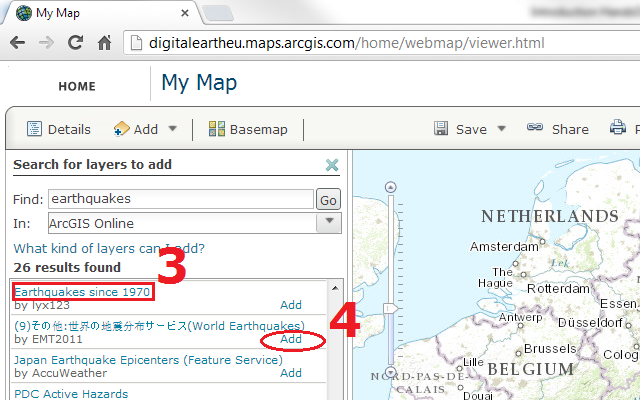
Task: Add the Earthquakes since 1970 layer
Action: [291, 305]
